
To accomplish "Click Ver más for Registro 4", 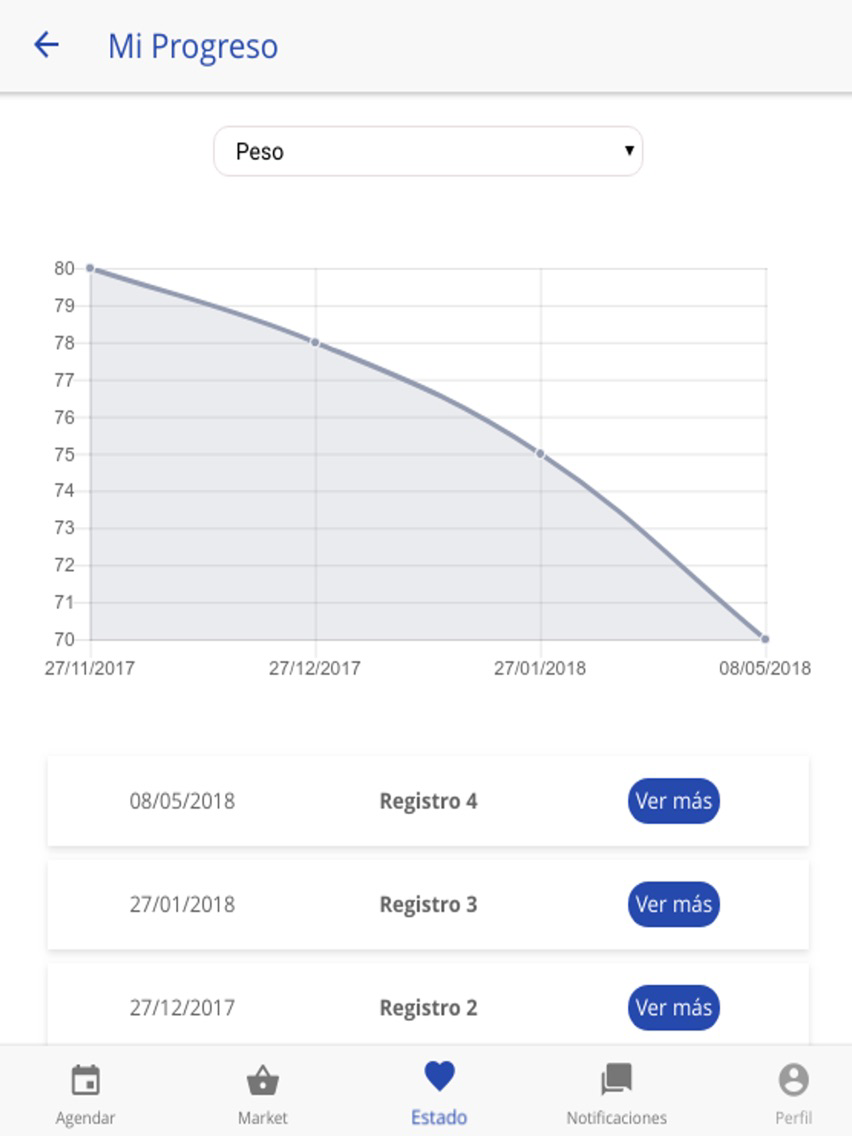I will coord(673,801).
